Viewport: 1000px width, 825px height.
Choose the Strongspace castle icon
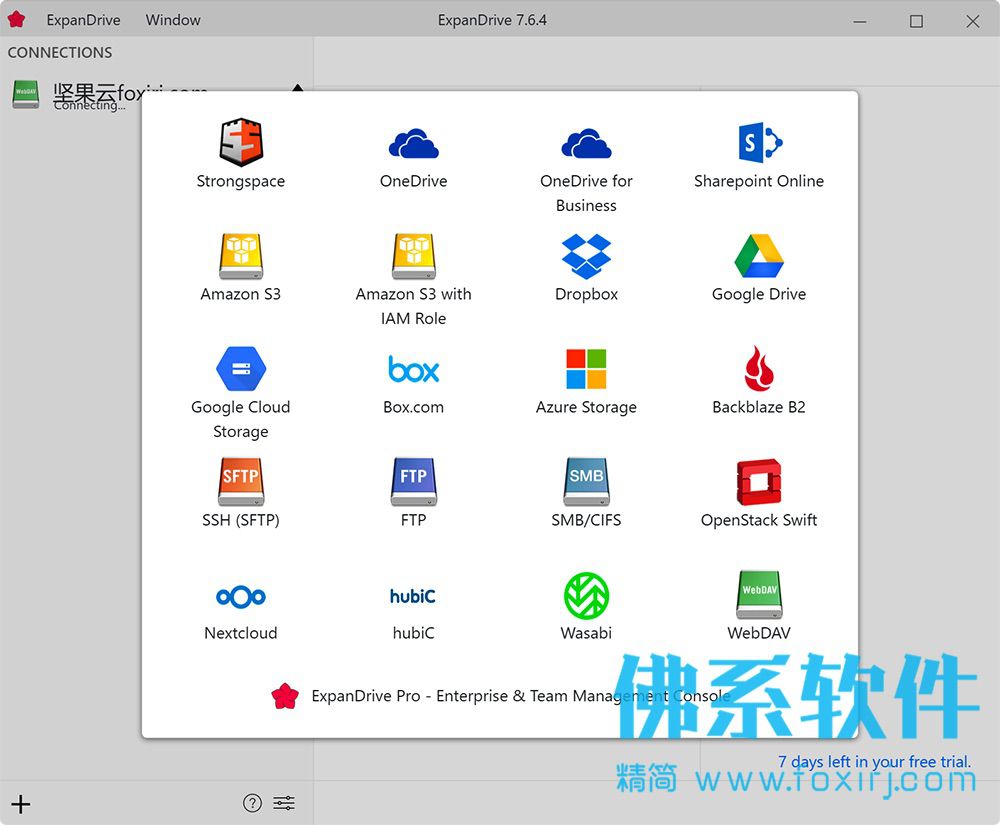[x=241, y=142]
